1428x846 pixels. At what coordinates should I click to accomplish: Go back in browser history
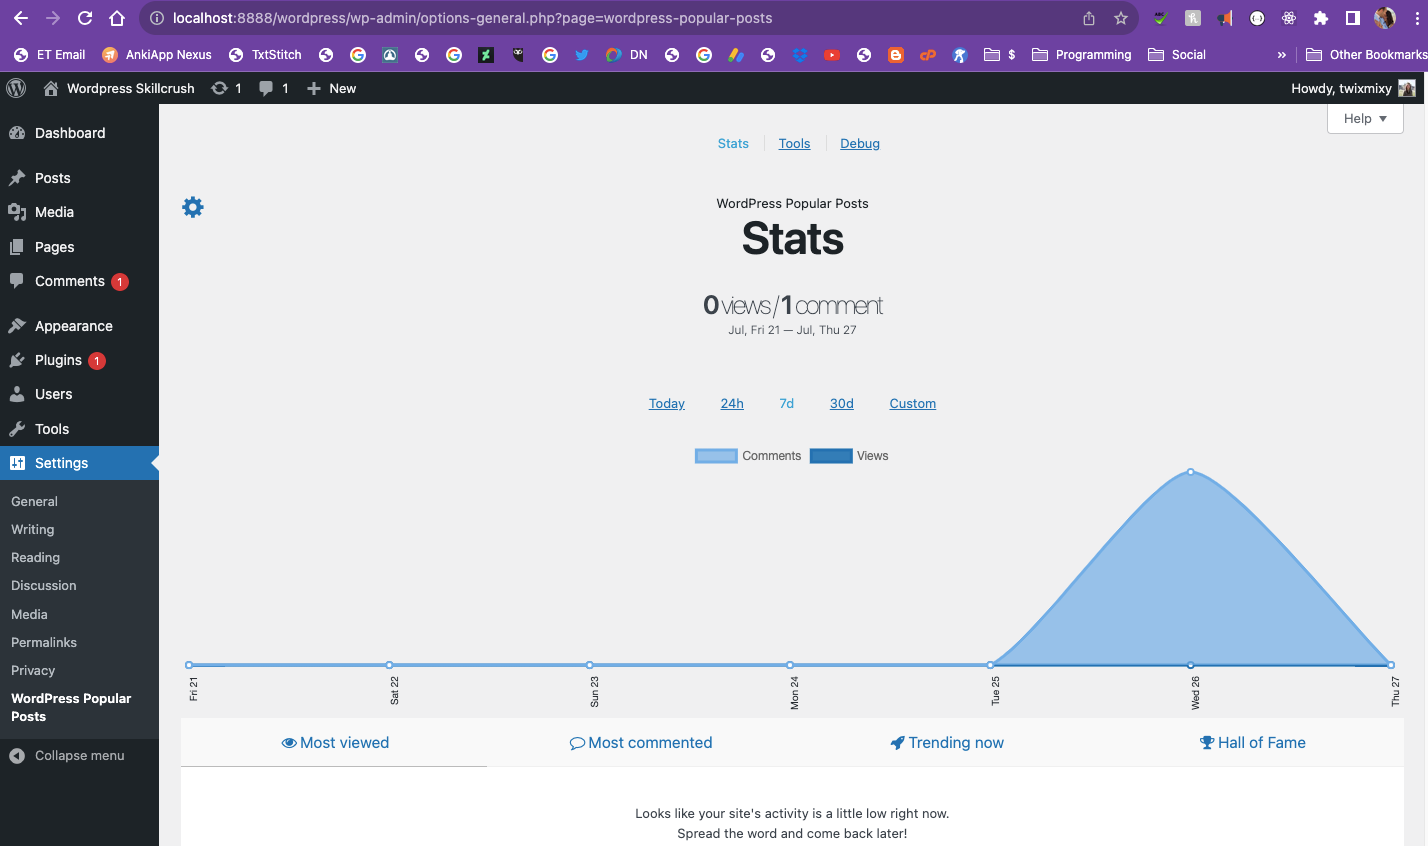click(x=21, y=18)
